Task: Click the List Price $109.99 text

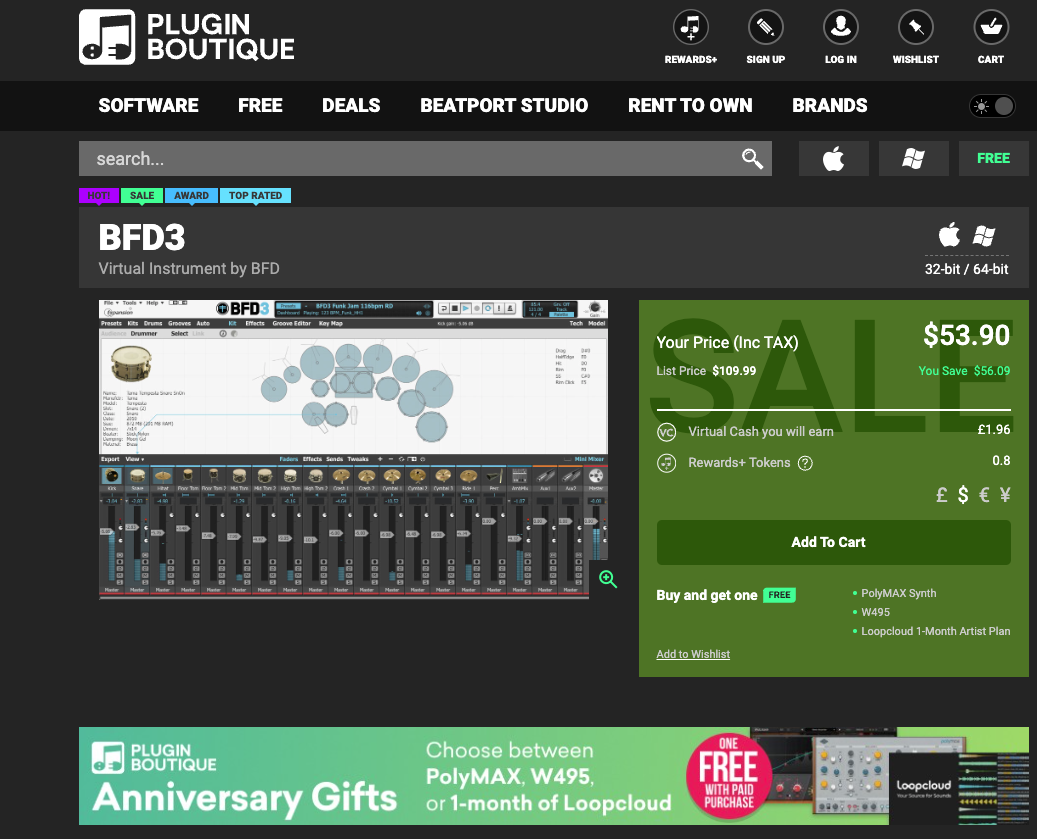Action: point(706,371)
